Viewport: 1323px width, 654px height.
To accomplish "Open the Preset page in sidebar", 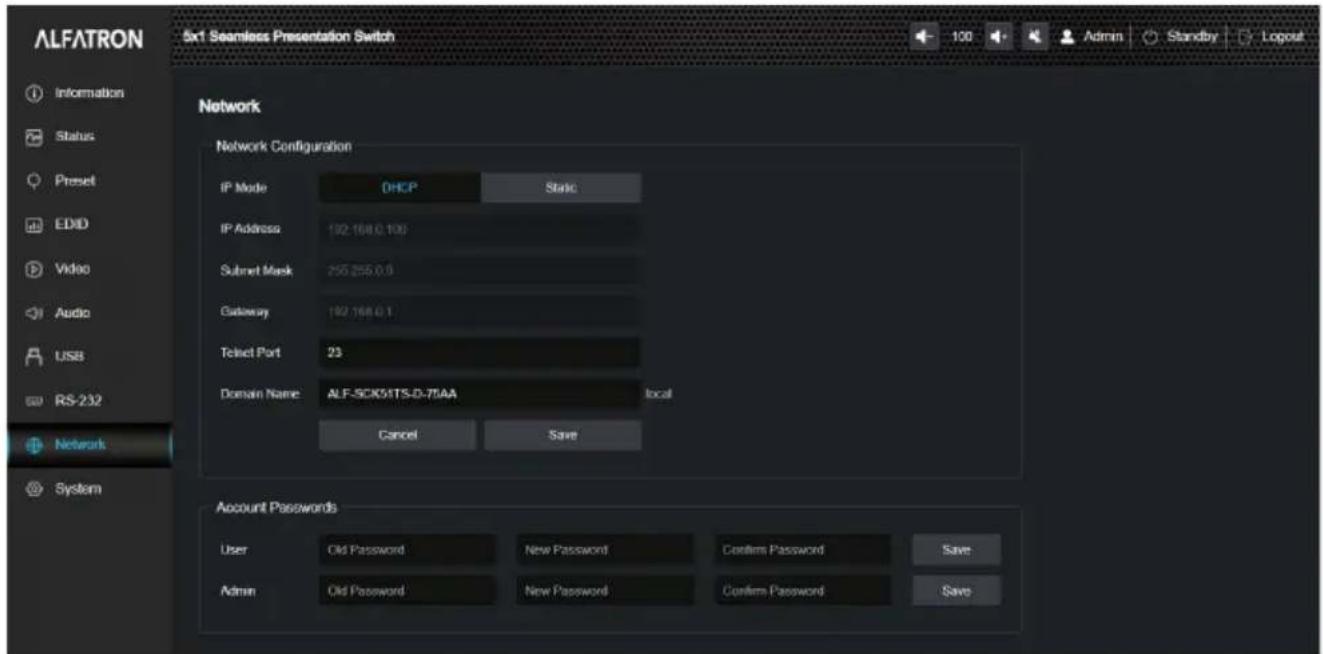I will click(x=87, y=181).
